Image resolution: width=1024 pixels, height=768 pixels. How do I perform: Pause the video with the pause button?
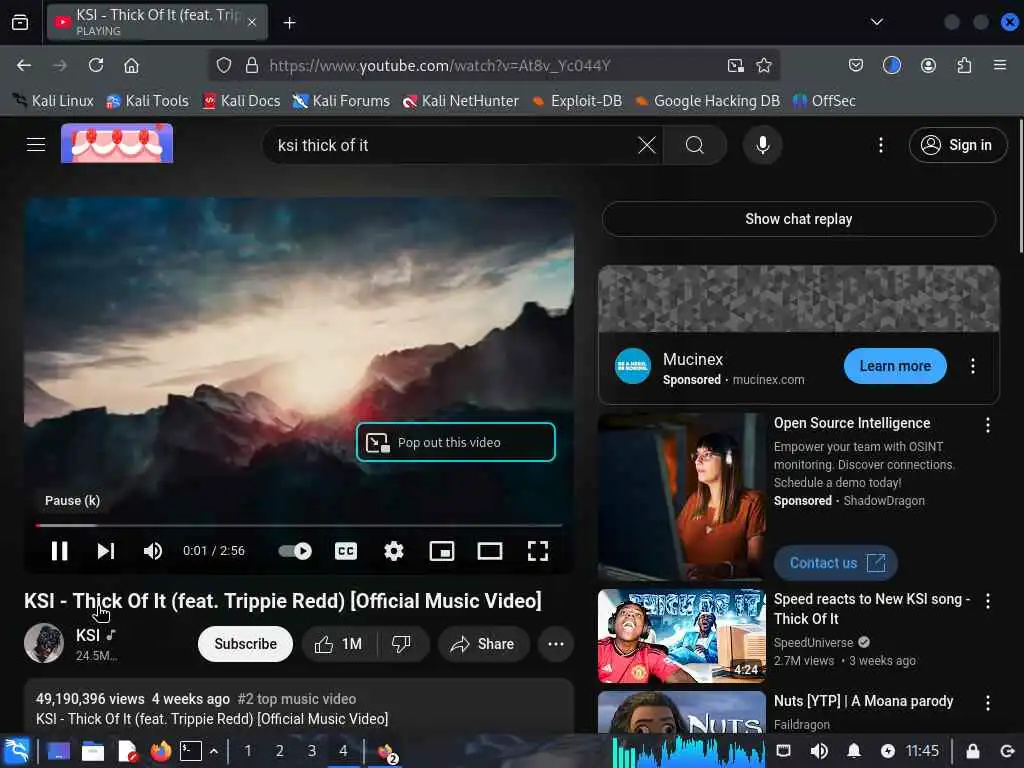[x=59, y=551]
